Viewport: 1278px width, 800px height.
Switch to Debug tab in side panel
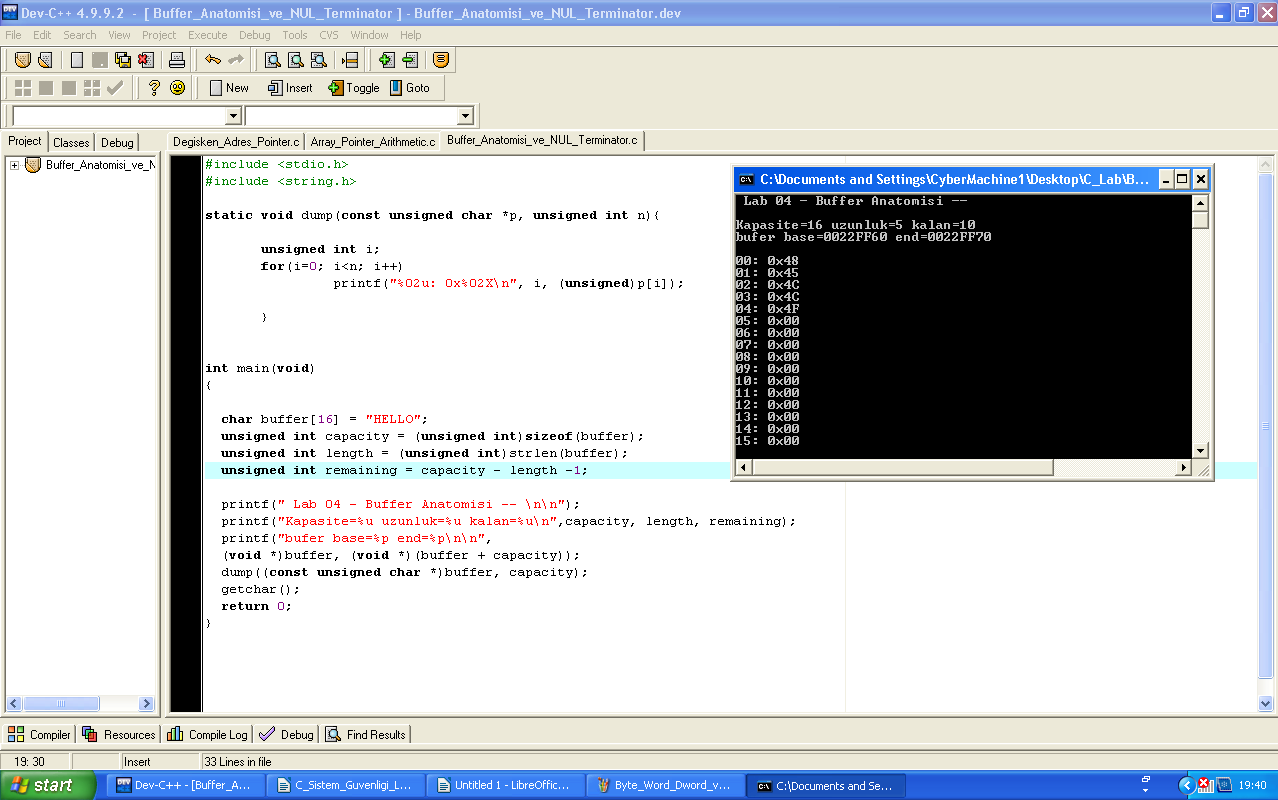(x=117, y=142)
